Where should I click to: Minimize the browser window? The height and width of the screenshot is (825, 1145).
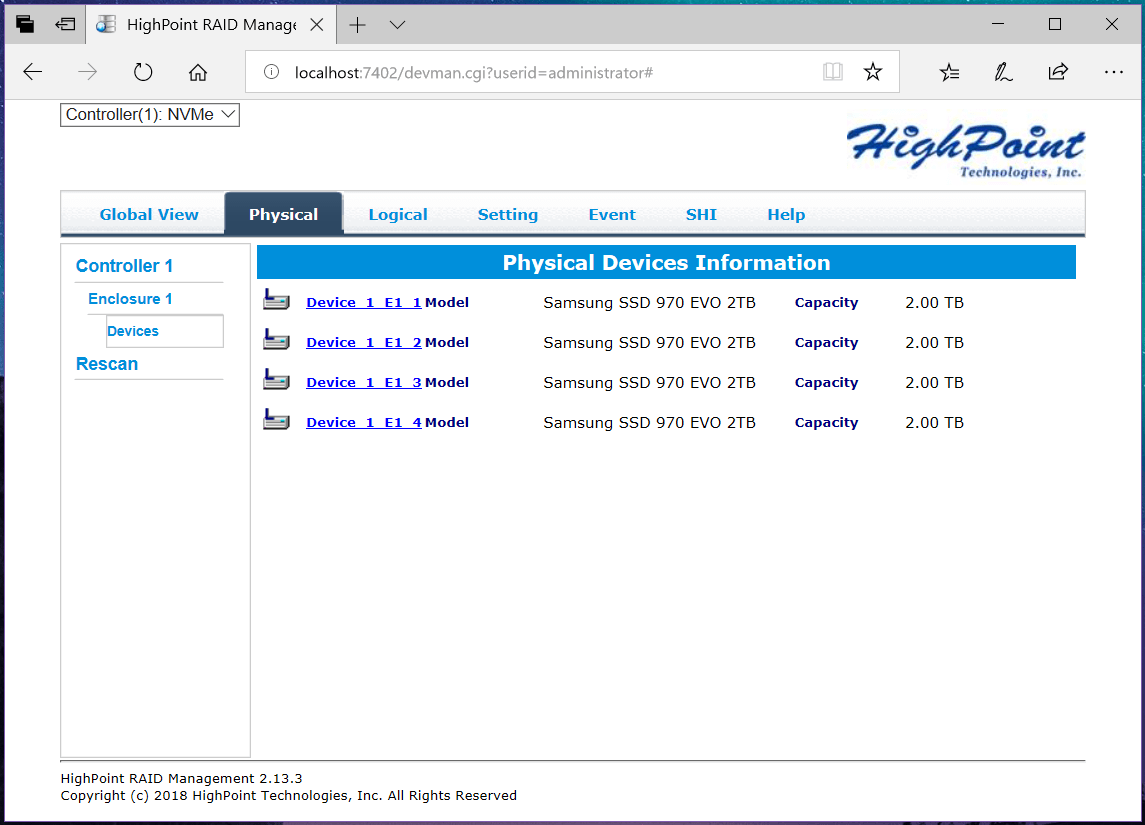pyautogui.click(x=998, y=24)
